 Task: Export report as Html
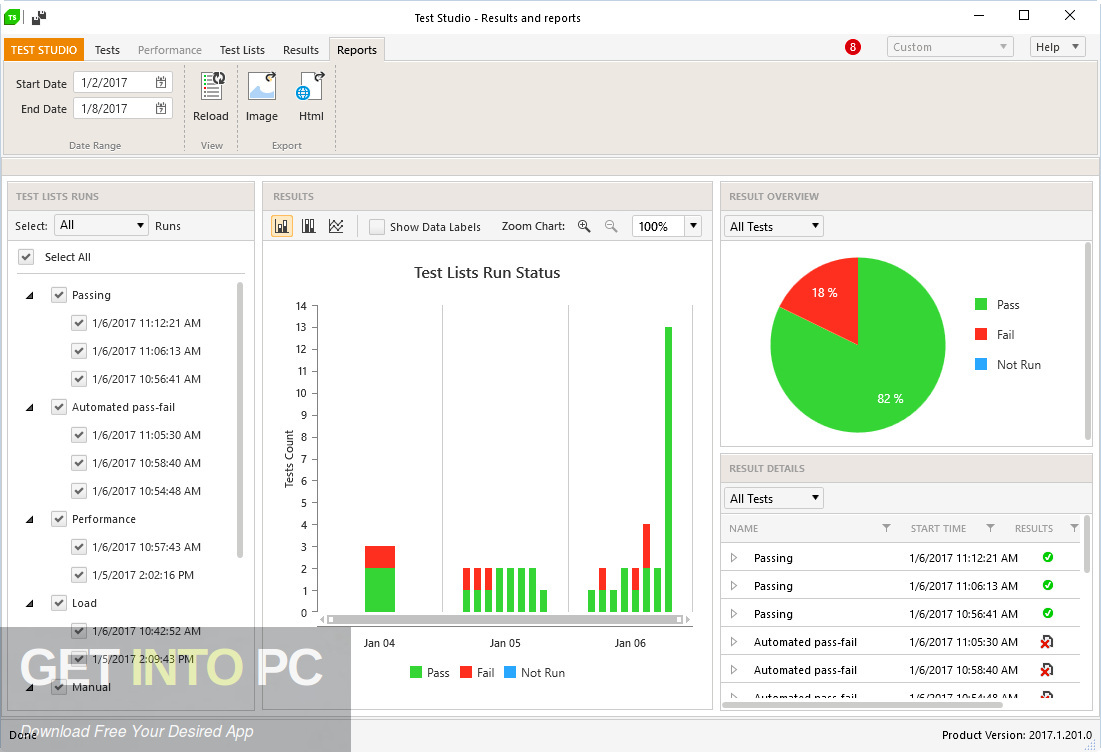tap(311, 86)
